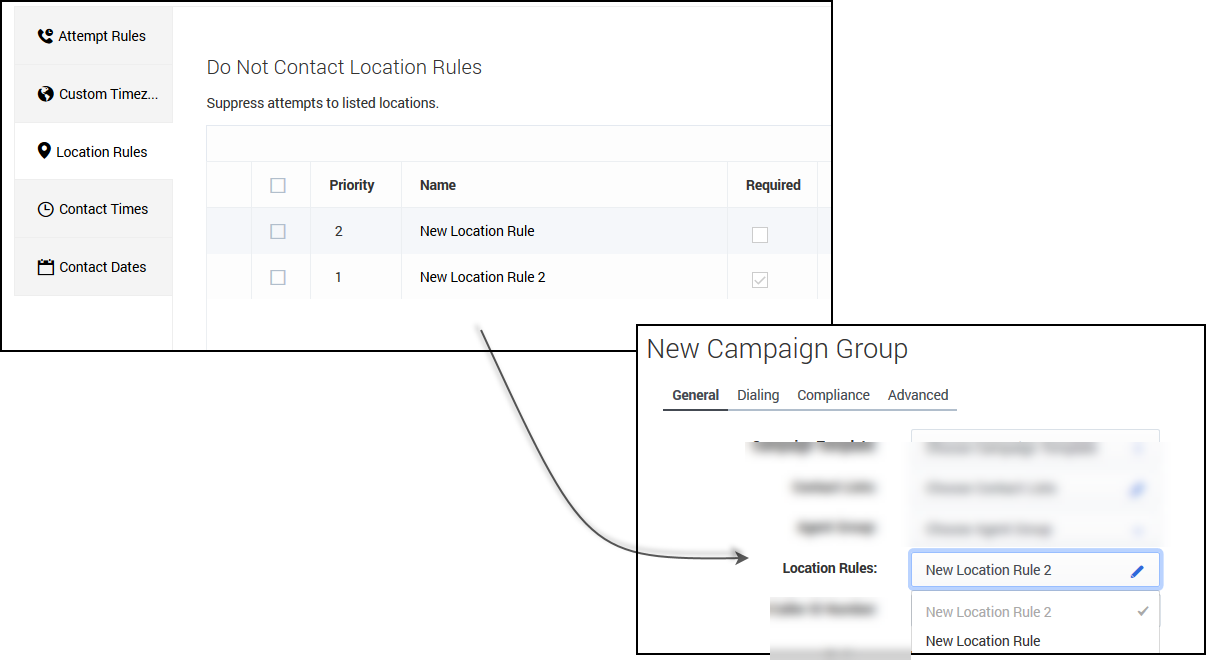Click the Location Rules pin icon

coord(44,151)
